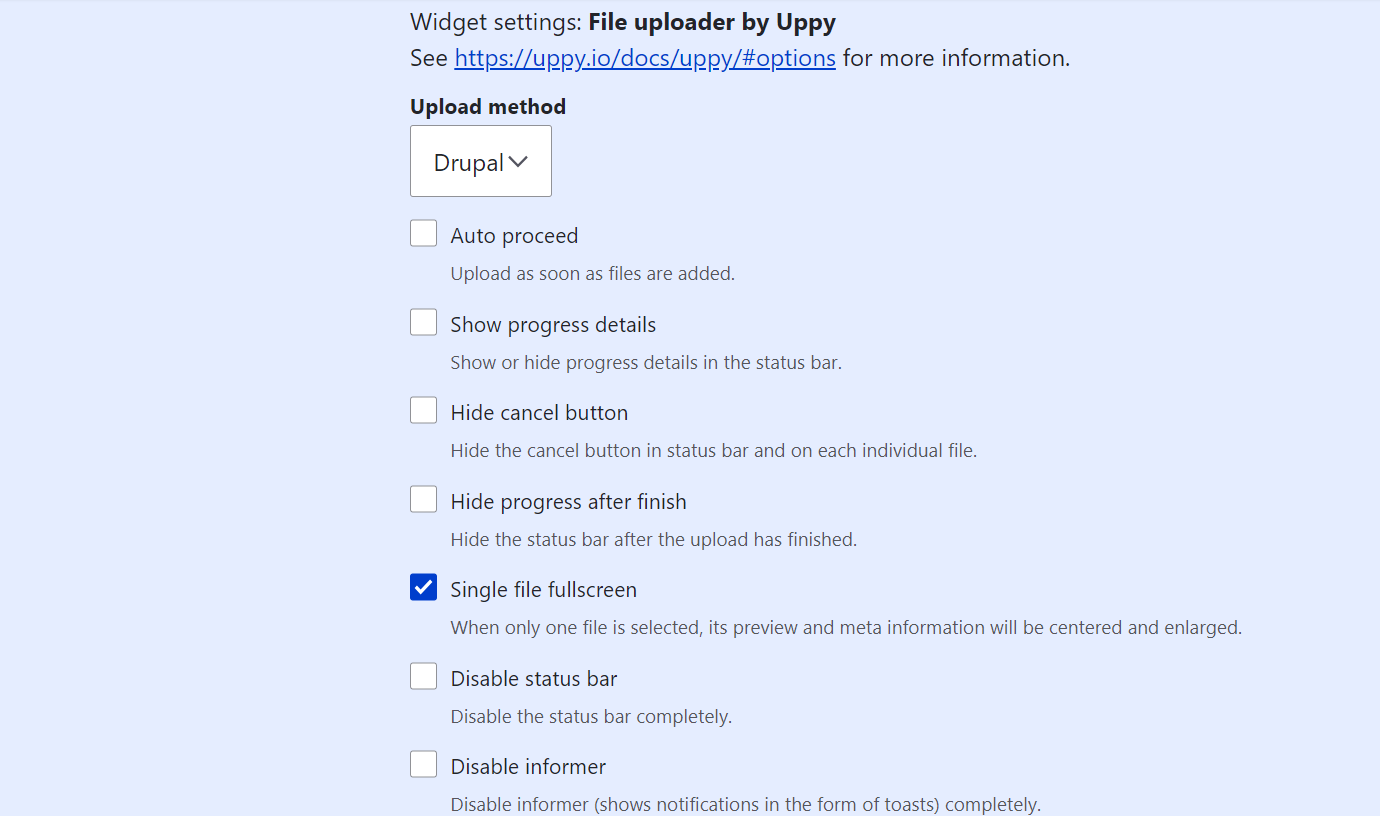
Task: Click the Hide progress after finish label
Action: [568, 501]
